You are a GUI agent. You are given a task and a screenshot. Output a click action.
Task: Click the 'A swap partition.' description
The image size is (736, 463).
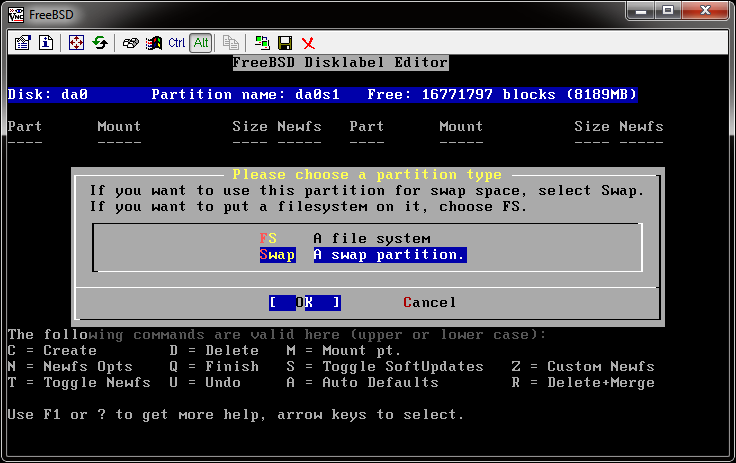390,255
